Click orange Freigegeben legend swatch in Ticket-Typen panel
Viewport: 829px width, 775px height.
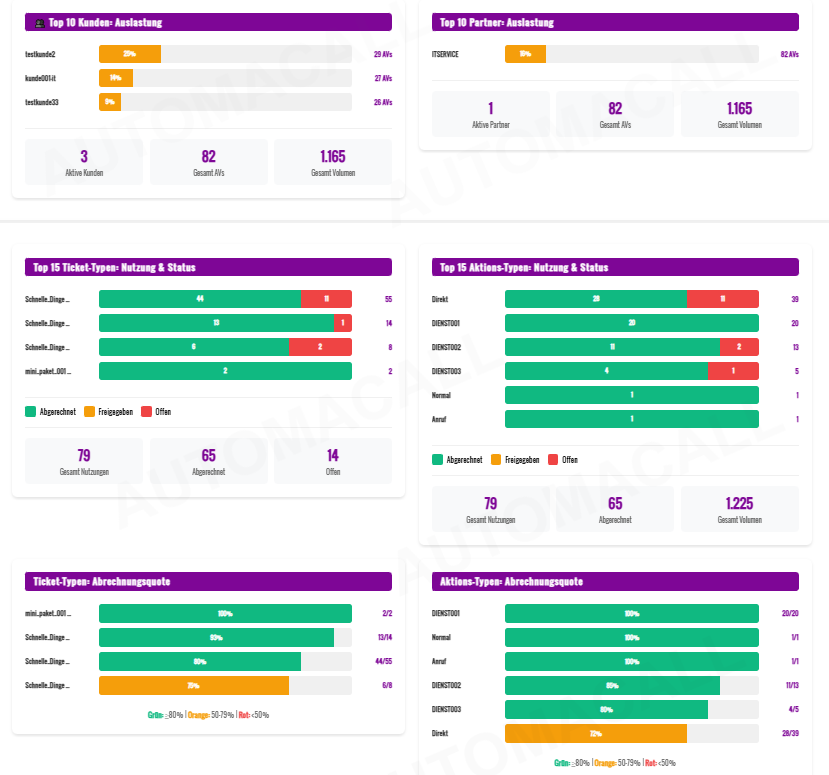point(89,411)
